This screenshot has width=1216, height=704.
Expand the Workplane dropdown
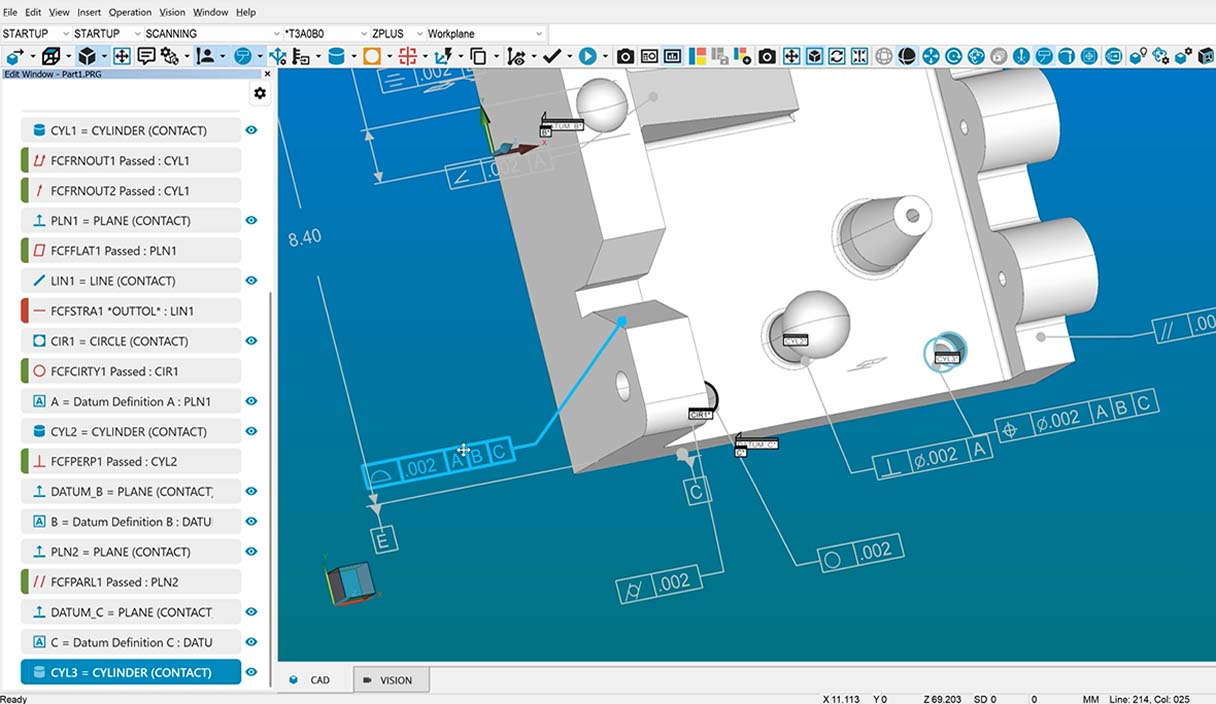[x=538, y=34]
